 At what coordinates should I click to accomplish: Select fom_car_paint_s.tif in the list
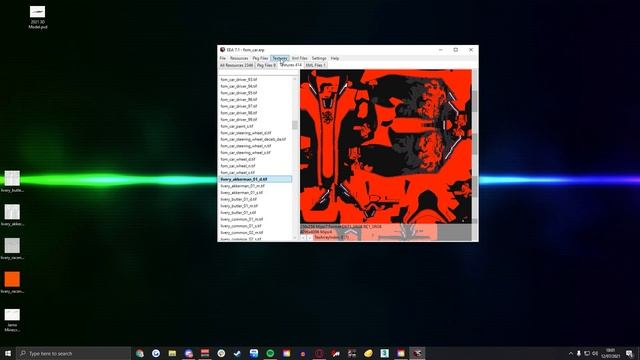pyautogui.click(x=255, y=126)
